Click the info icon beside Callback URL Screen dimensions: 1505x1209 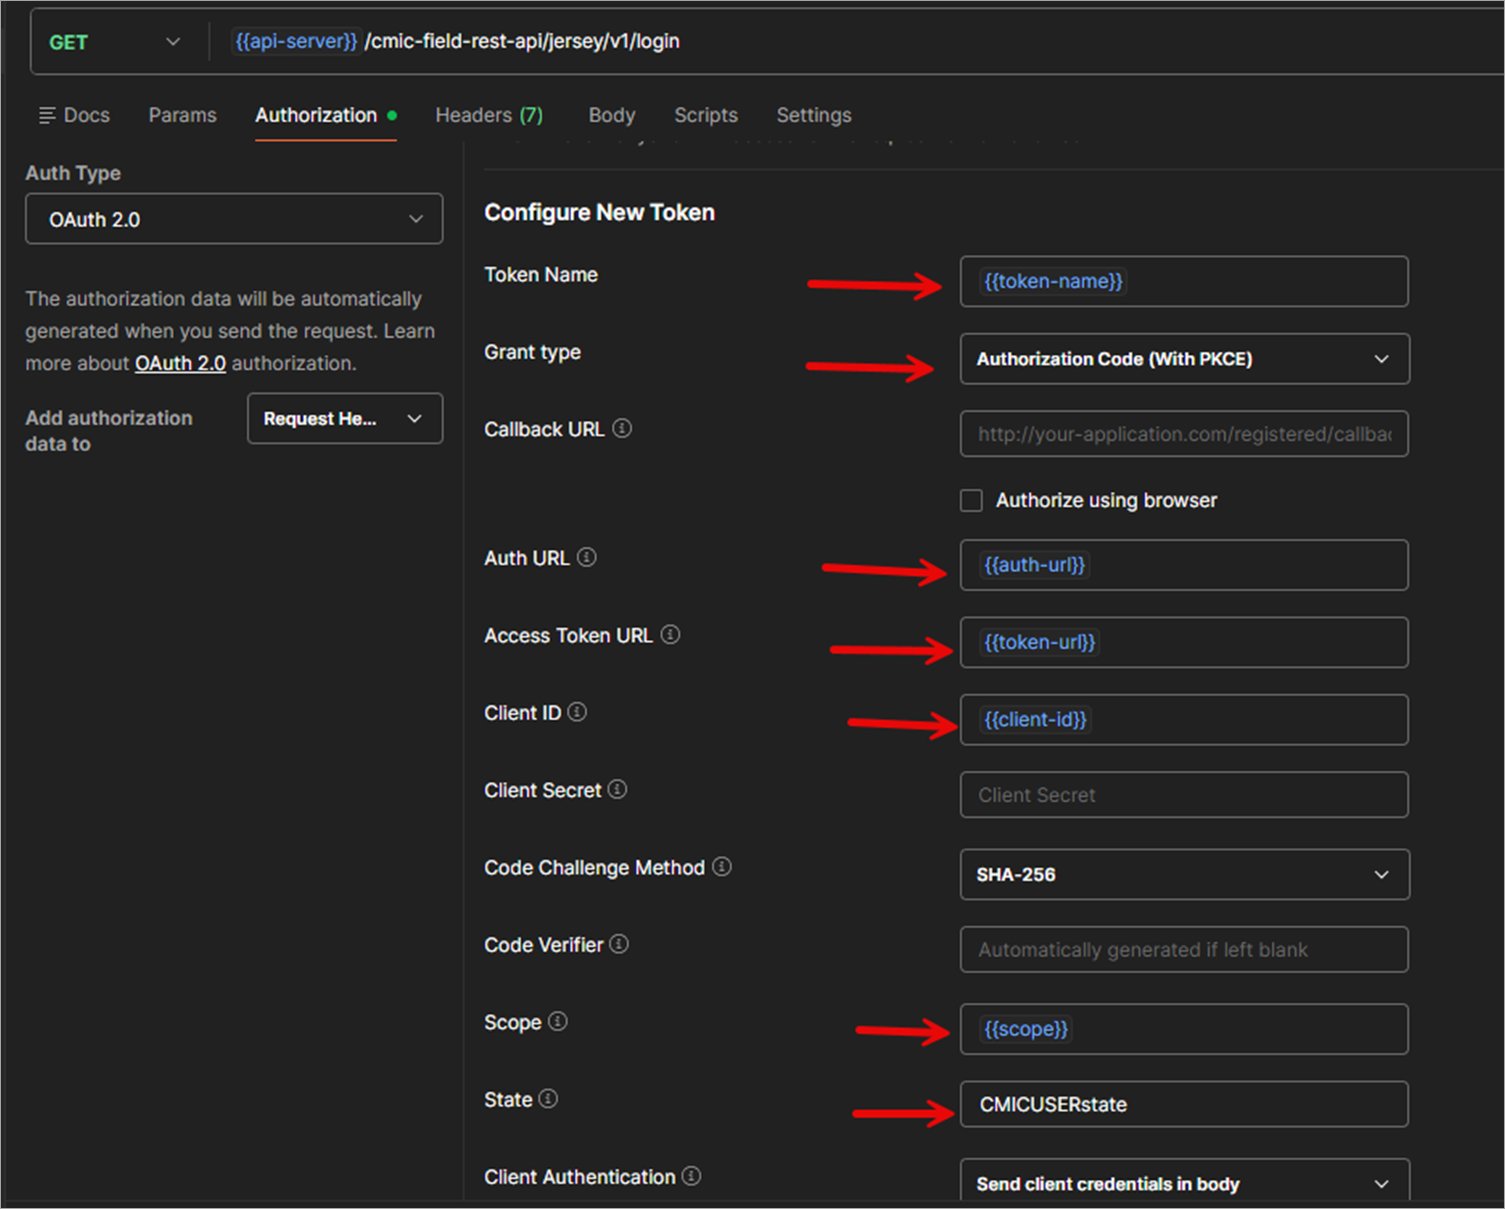pos(622,428)
